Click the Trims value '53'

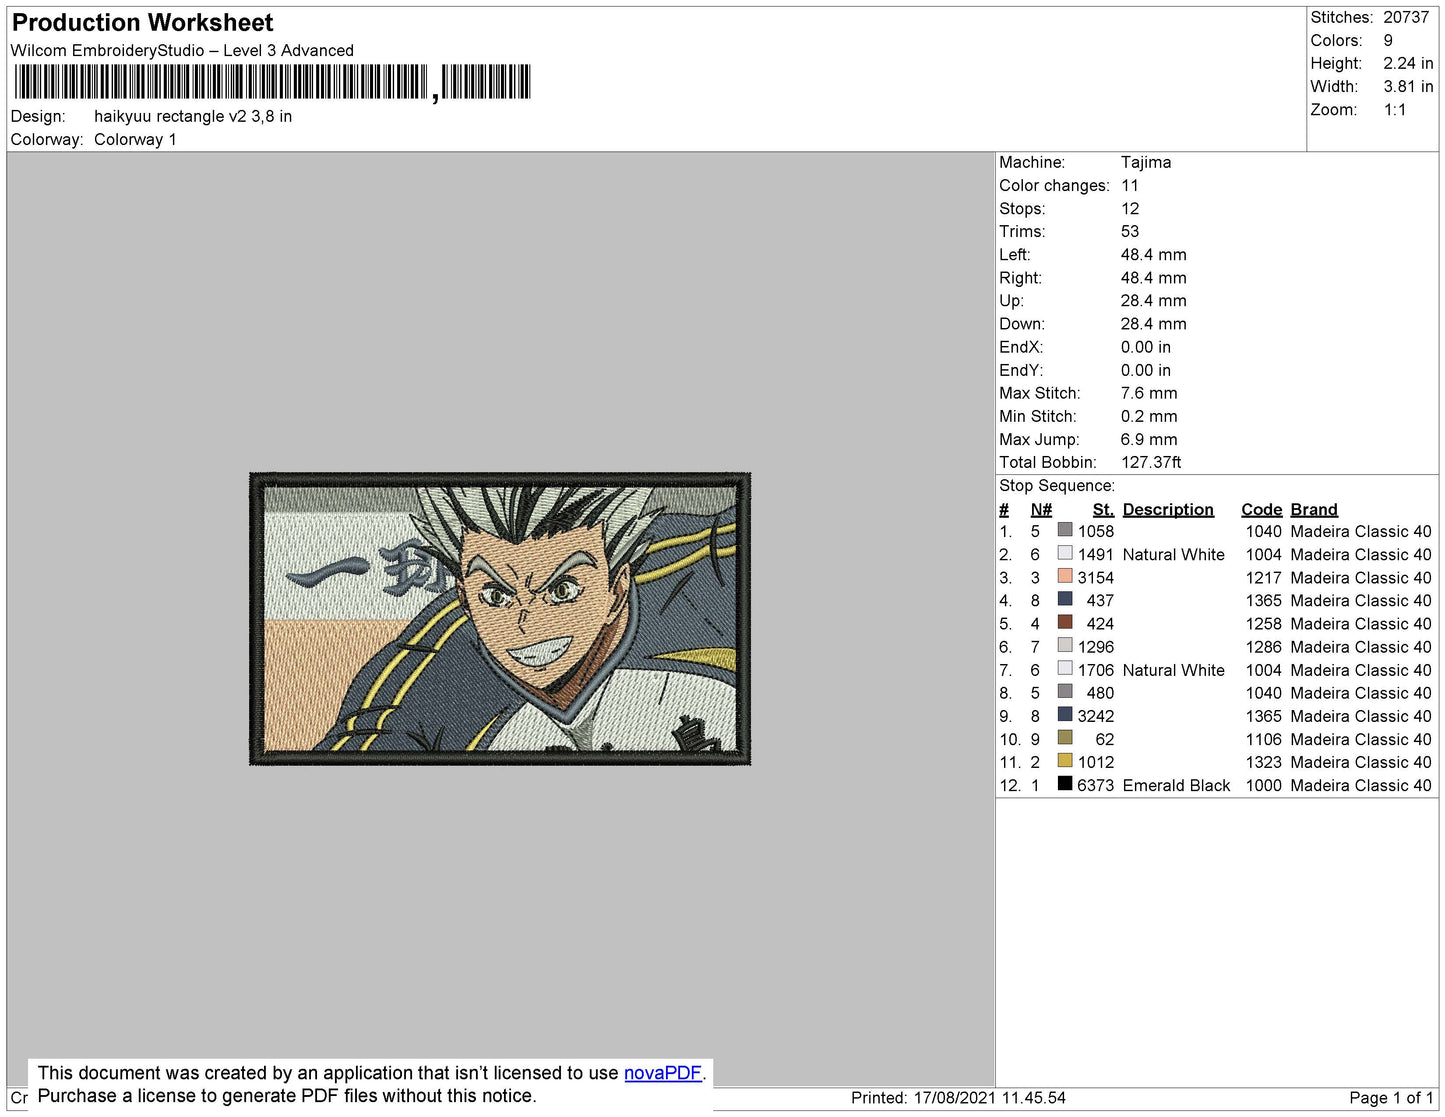click(1130, 231)
